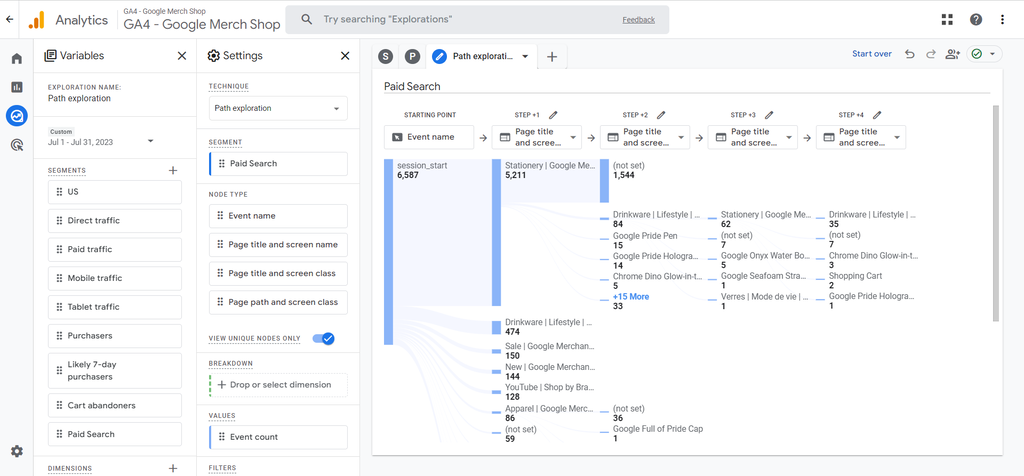Switch to the tab labeled S
The height and width of the screenshot is (476, 1024).
385,57
